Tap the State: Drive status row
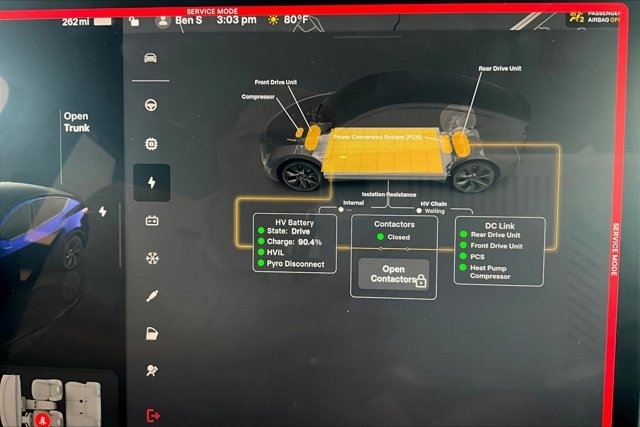The height and width of the screenshot is (427, 640). point(284,231)
